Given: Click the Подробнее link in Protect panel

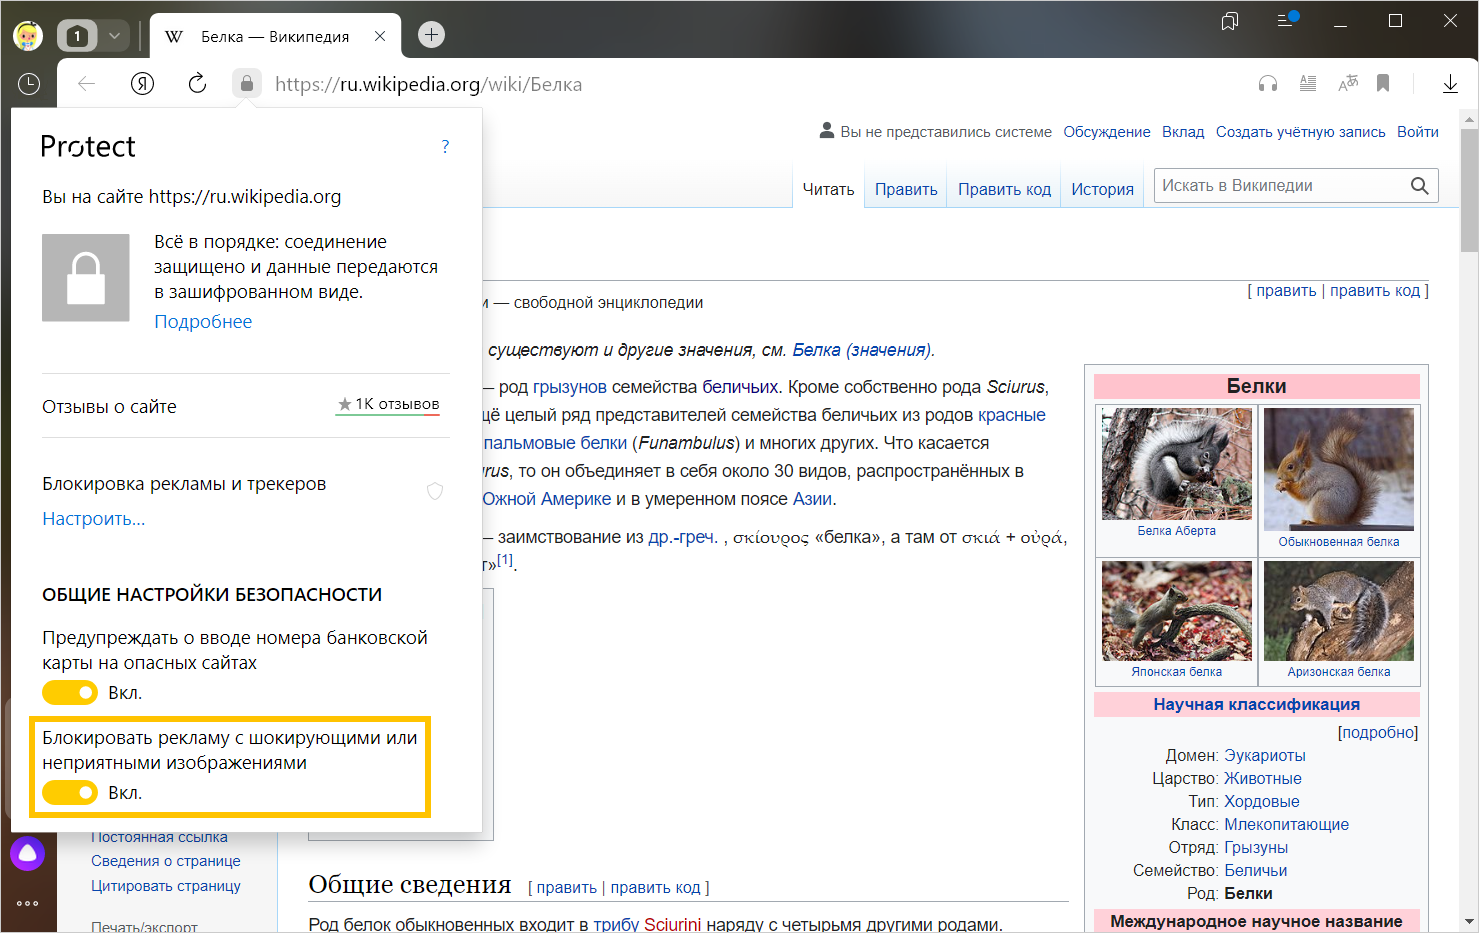Looking at the screenshot, I should coord(203,322).
